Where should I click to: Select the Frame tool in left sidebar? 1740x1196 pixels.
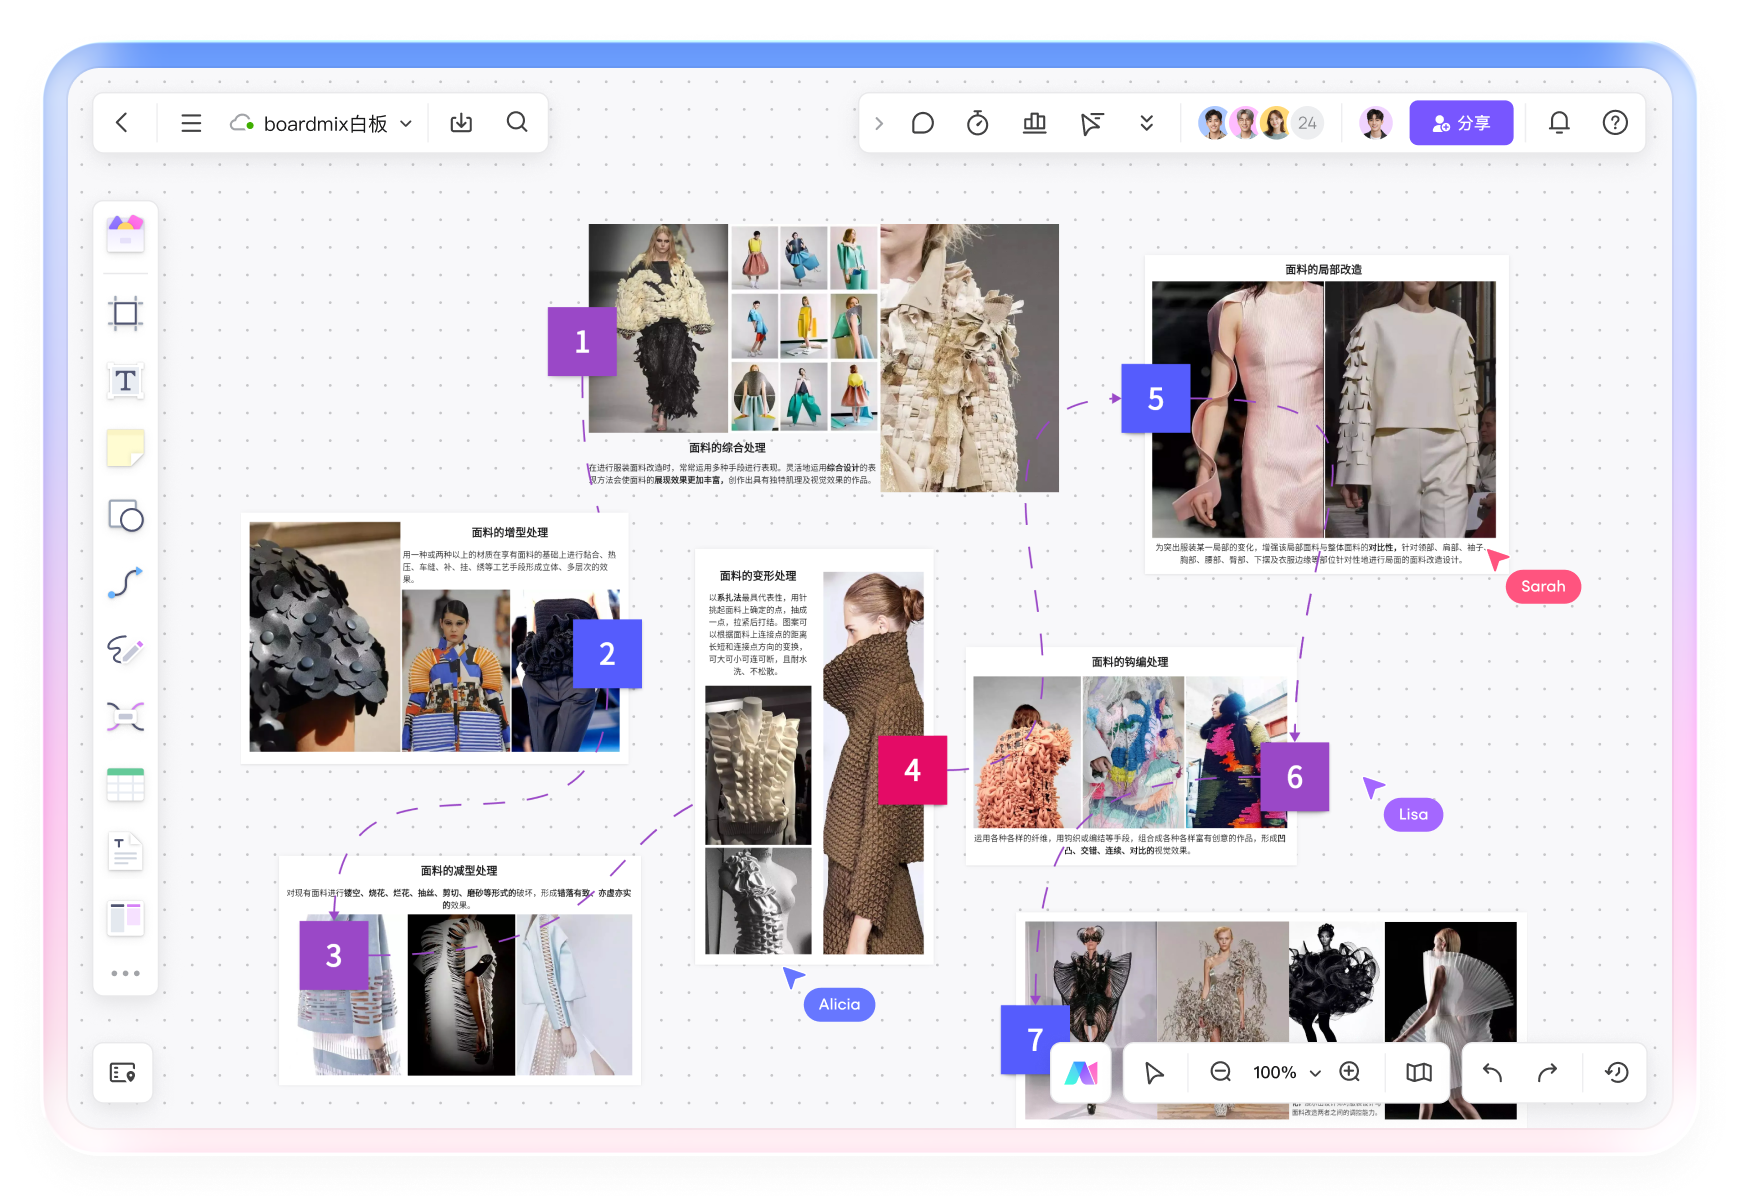(125, 314)
